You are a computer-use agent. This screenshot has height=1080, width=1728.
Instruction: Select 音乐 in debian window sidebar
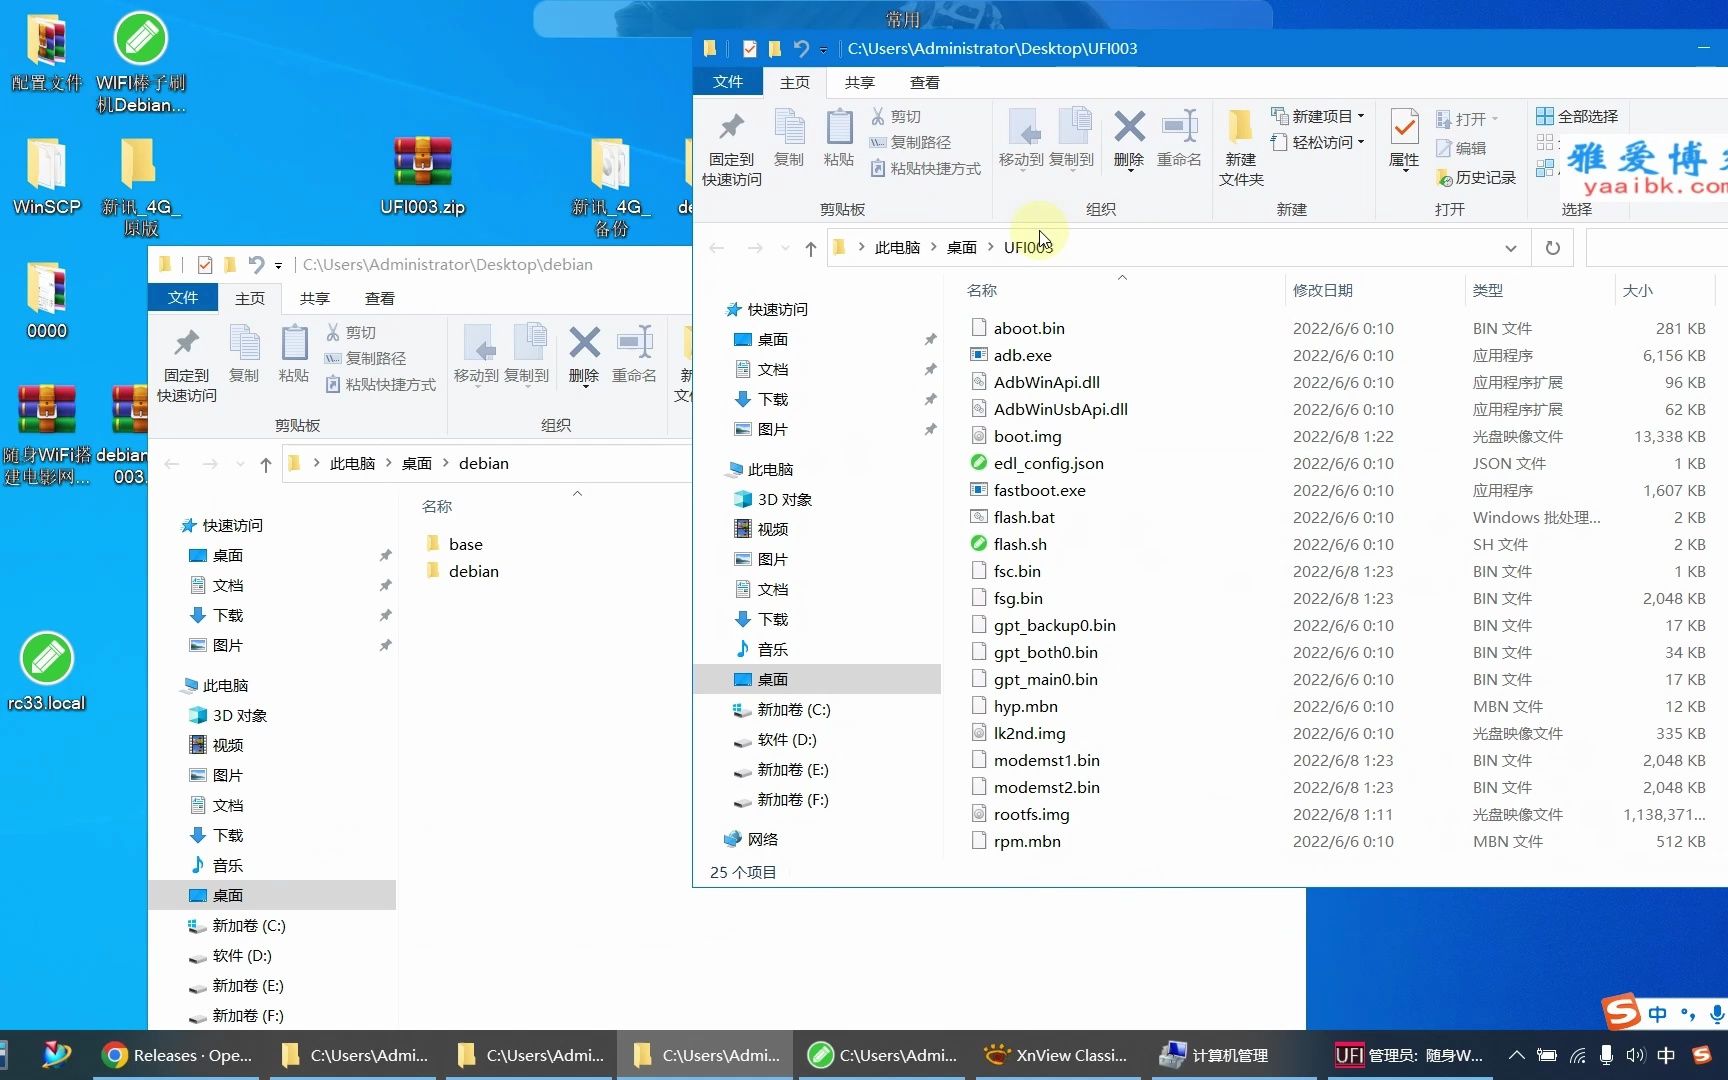click(x=228, y=866)
